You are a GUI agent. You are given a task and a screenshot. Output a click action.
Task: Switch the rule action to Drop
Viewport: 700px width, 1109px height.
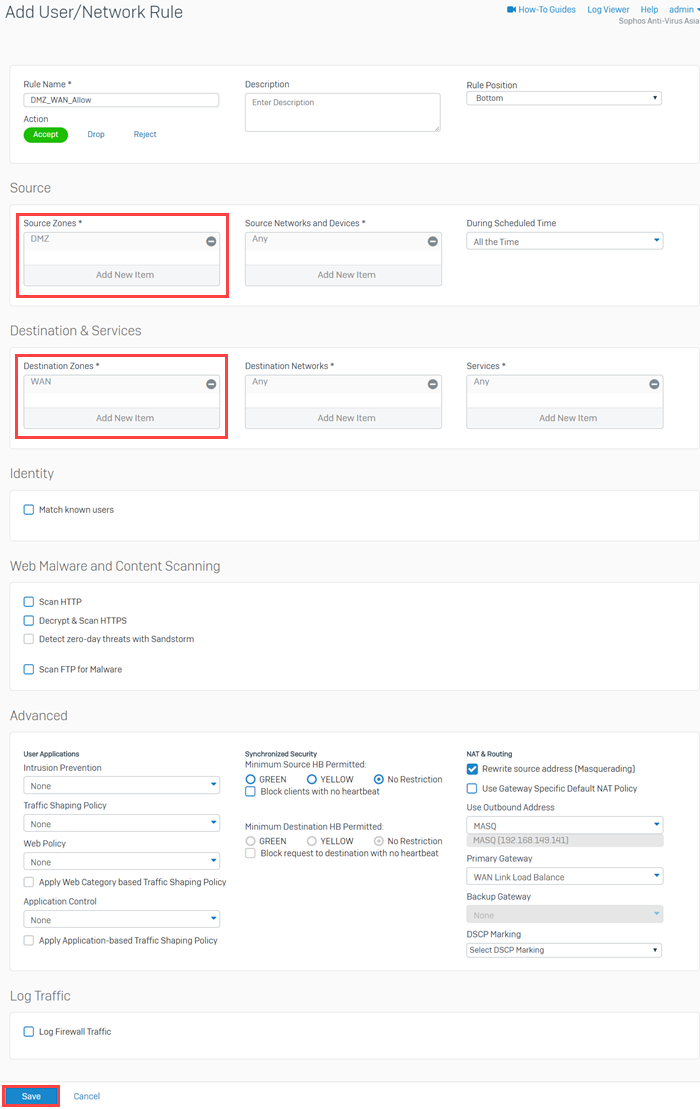(x=96, y=133)
